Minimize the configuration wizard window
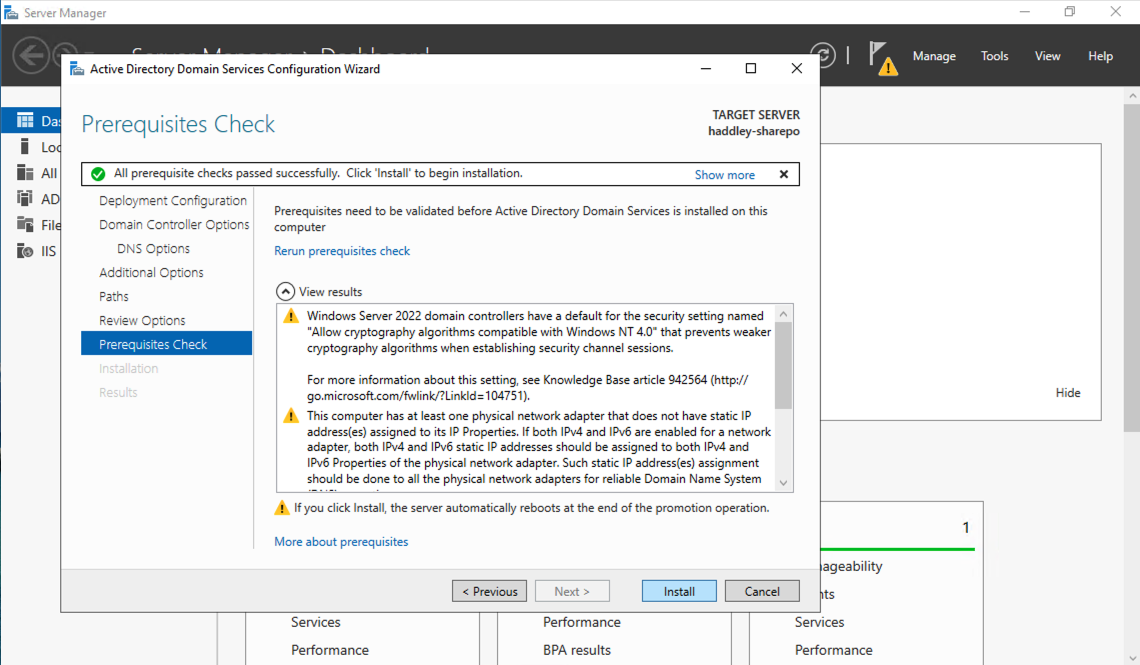Image resolution: width=1140 pixels, height=665 pixels. (705, 68)
